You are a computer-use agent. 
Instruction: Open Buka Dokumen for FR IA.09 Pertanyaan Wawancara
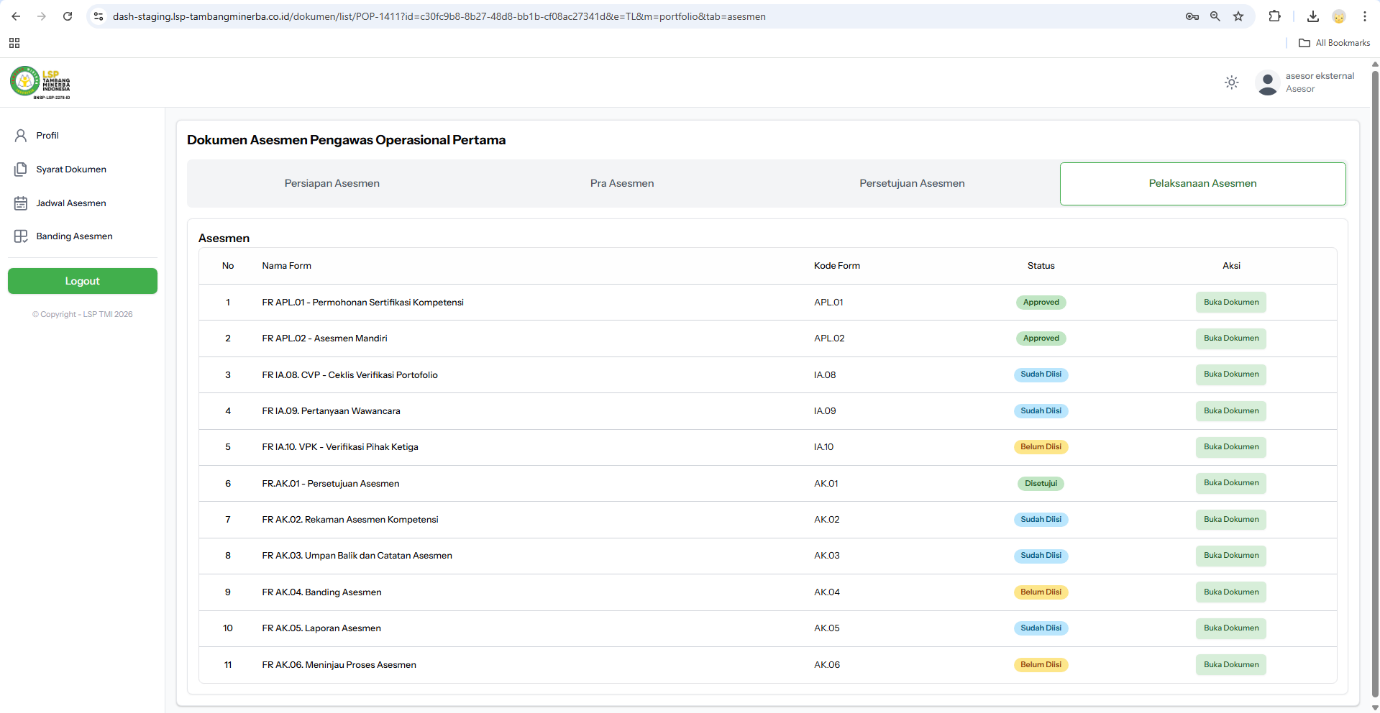(1231, 411)
